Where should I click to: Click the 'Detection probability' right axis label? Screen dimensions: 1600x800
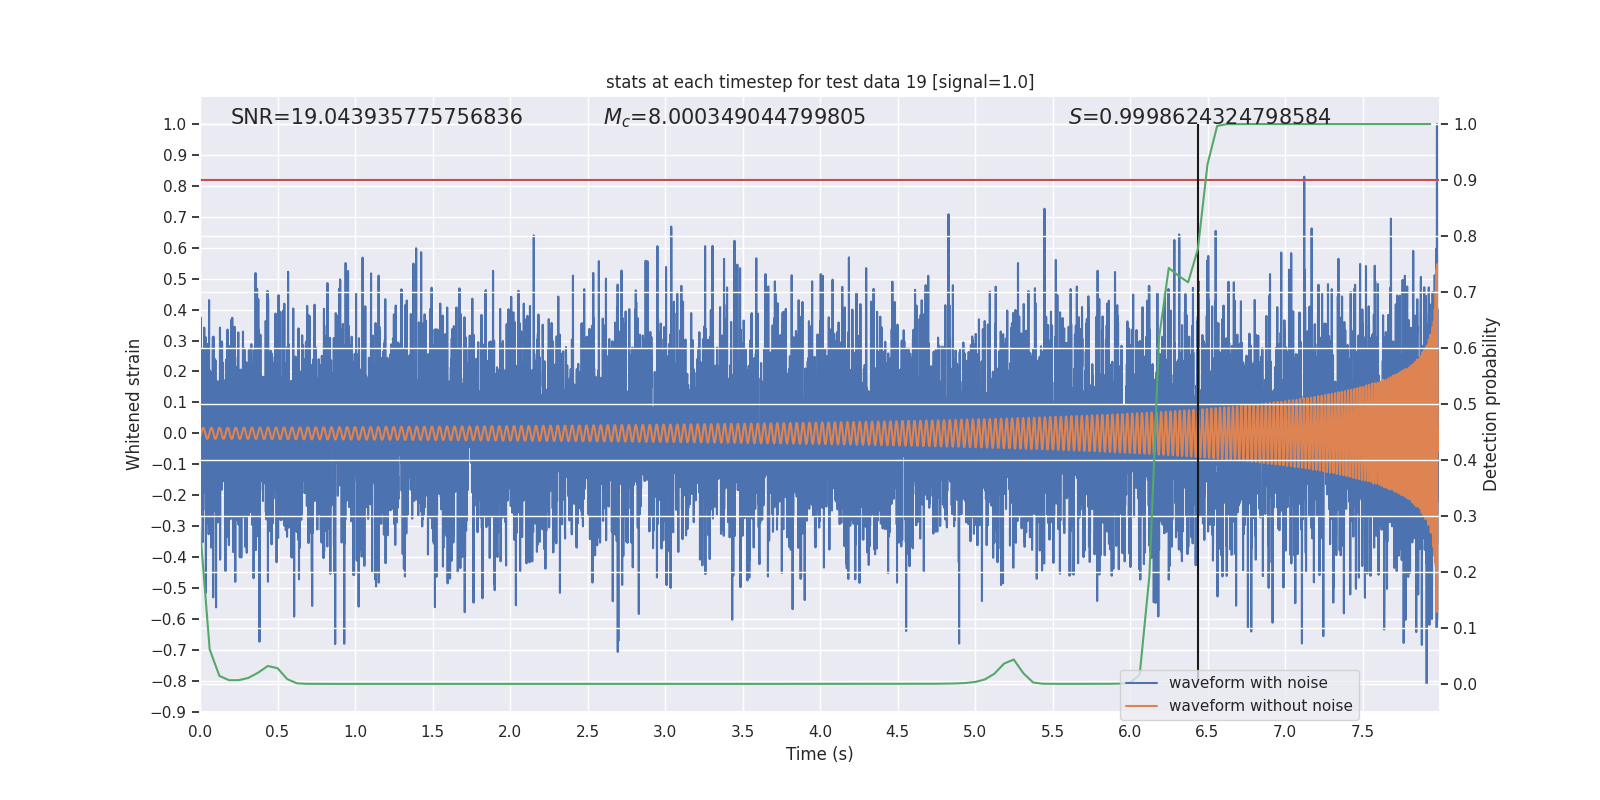1491,404
